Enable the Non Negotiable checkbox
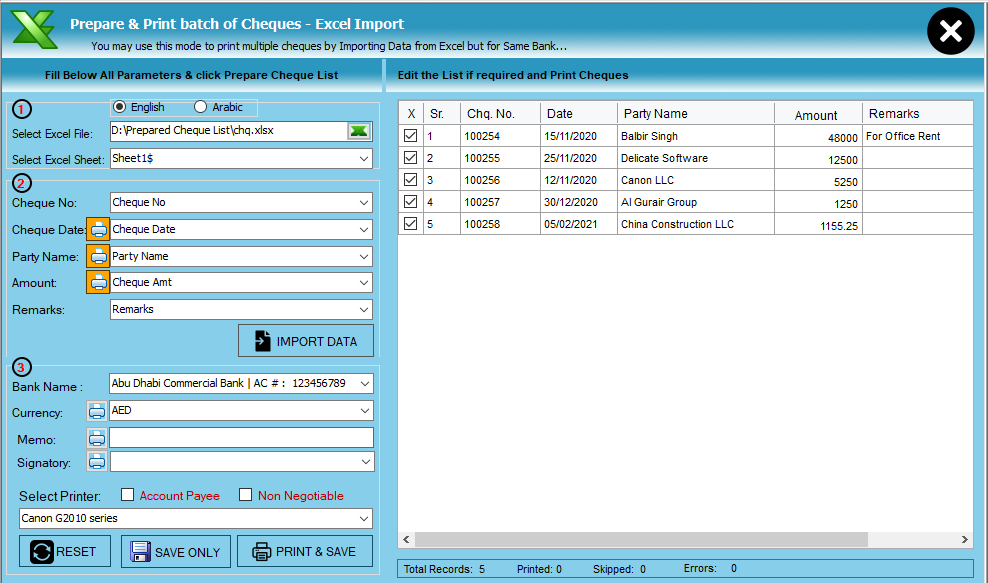Image resolution: width=988 pixels, height=583 pixels. click(245, 495)
